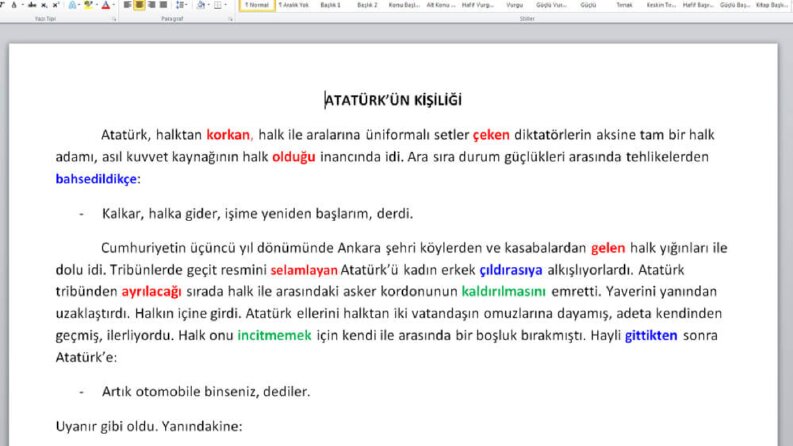Click the title ATATÜRK'ÜN KİŞİLİĞİ
Image resolution: width=793 pixels, height=446 pixels.
click(393, 100)
